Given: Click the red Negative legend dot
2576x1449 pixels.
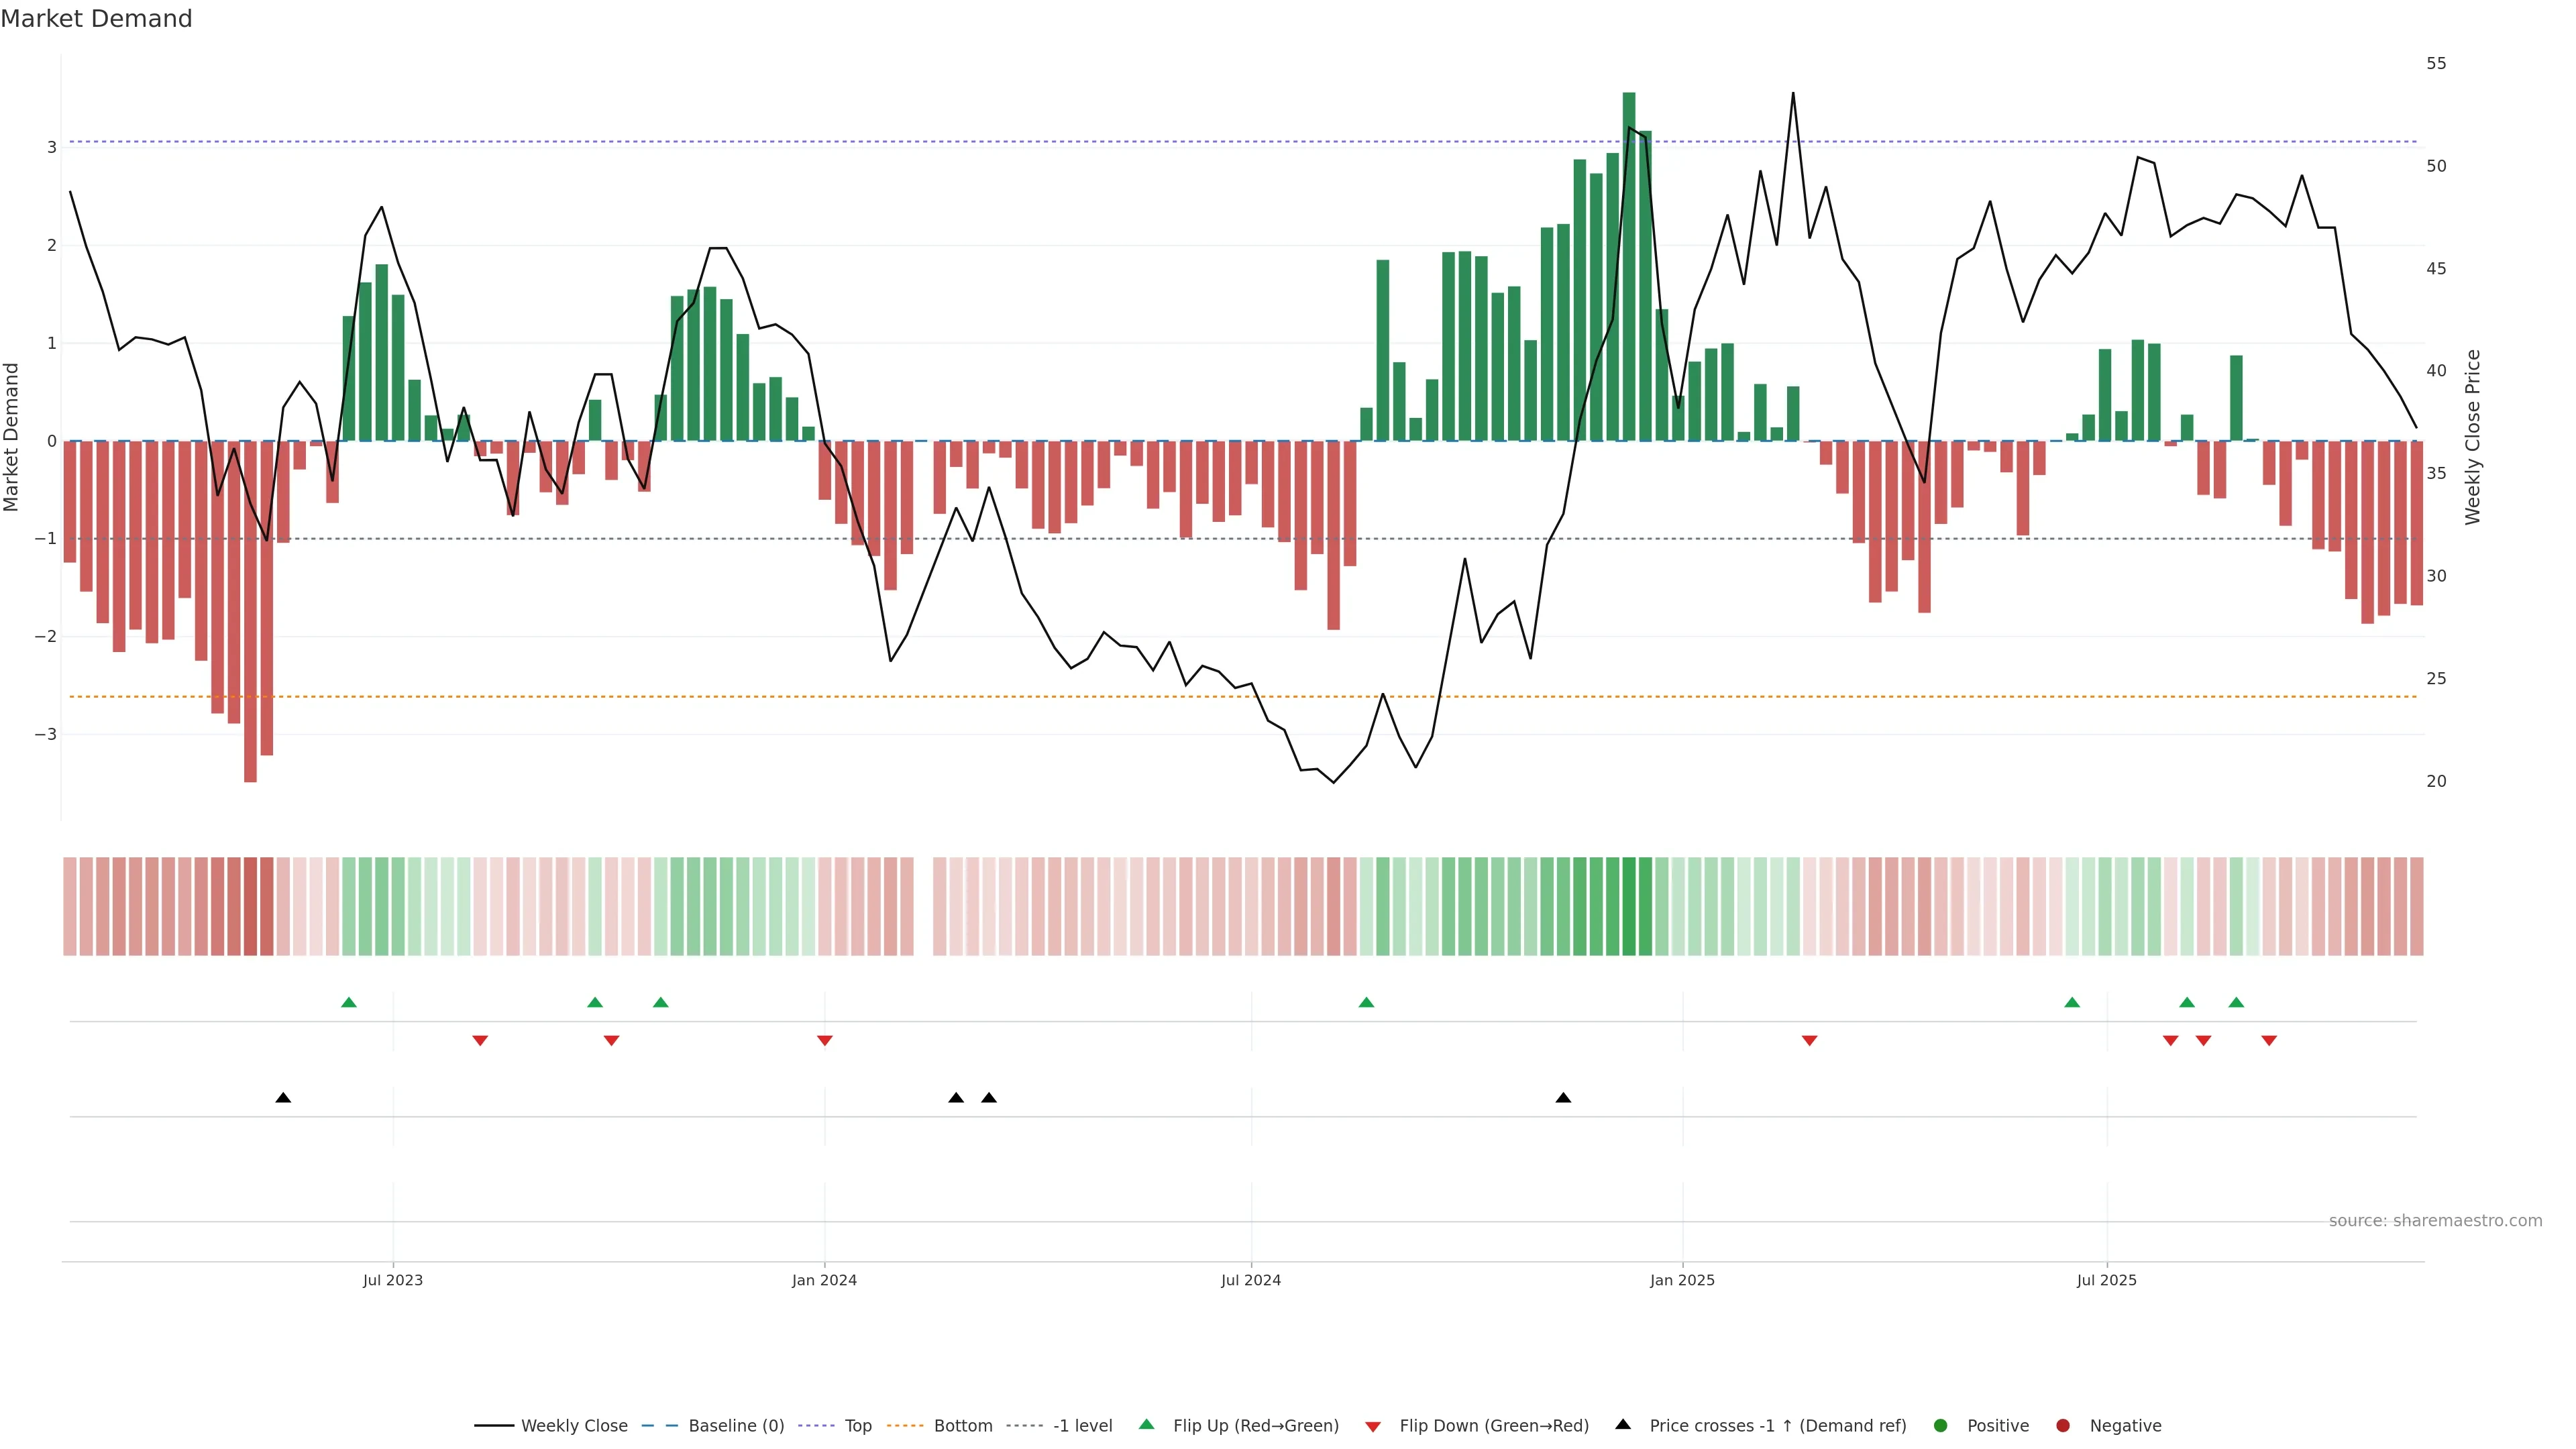Looking at the screenshot, I should pos(2063,1426).
